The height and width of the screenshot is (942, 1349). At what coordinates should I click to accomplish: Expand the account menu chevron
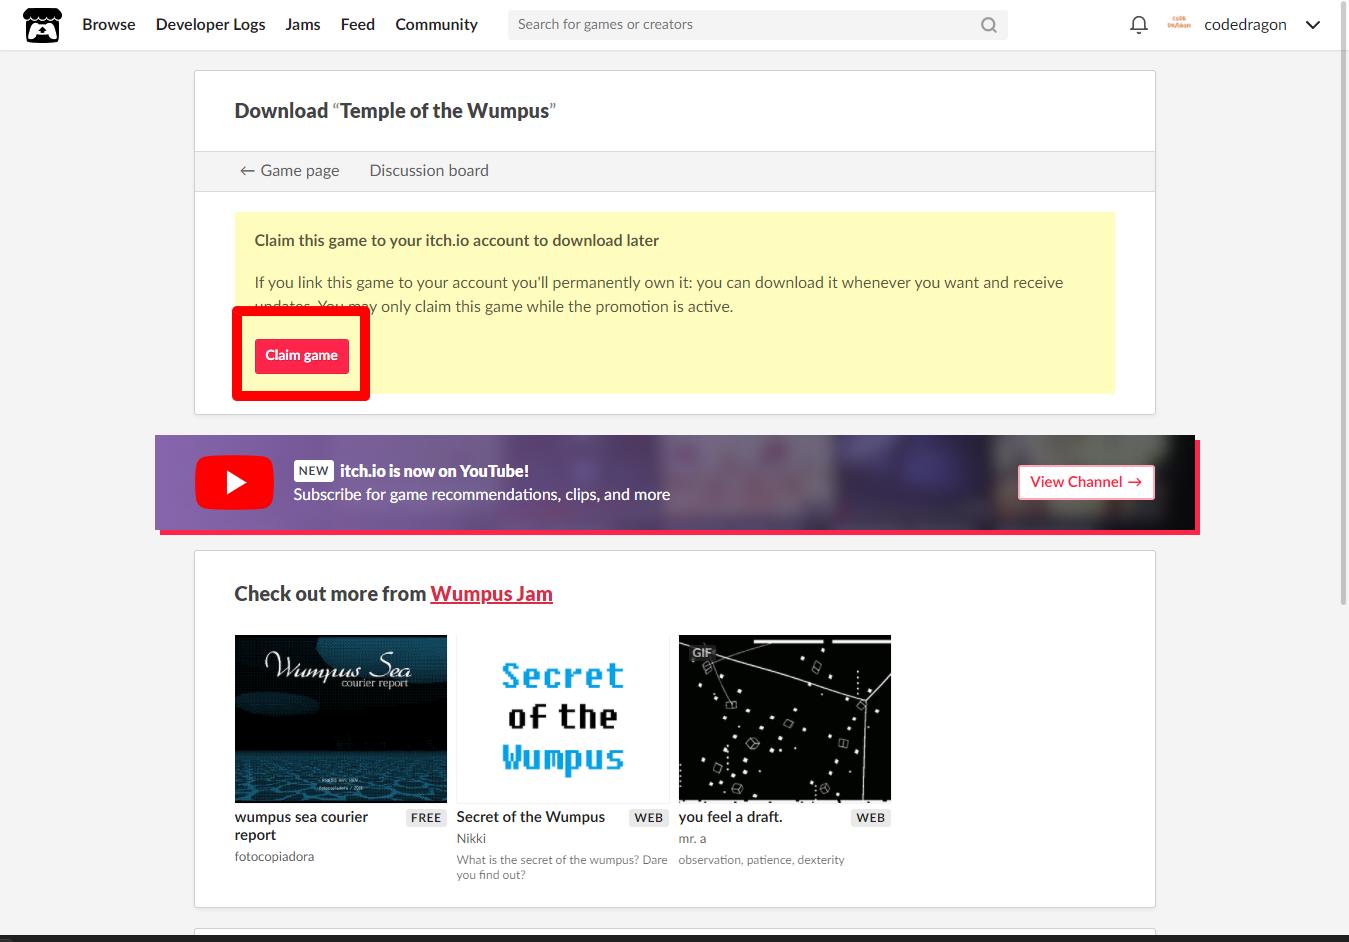click(x=1313, y=25)
